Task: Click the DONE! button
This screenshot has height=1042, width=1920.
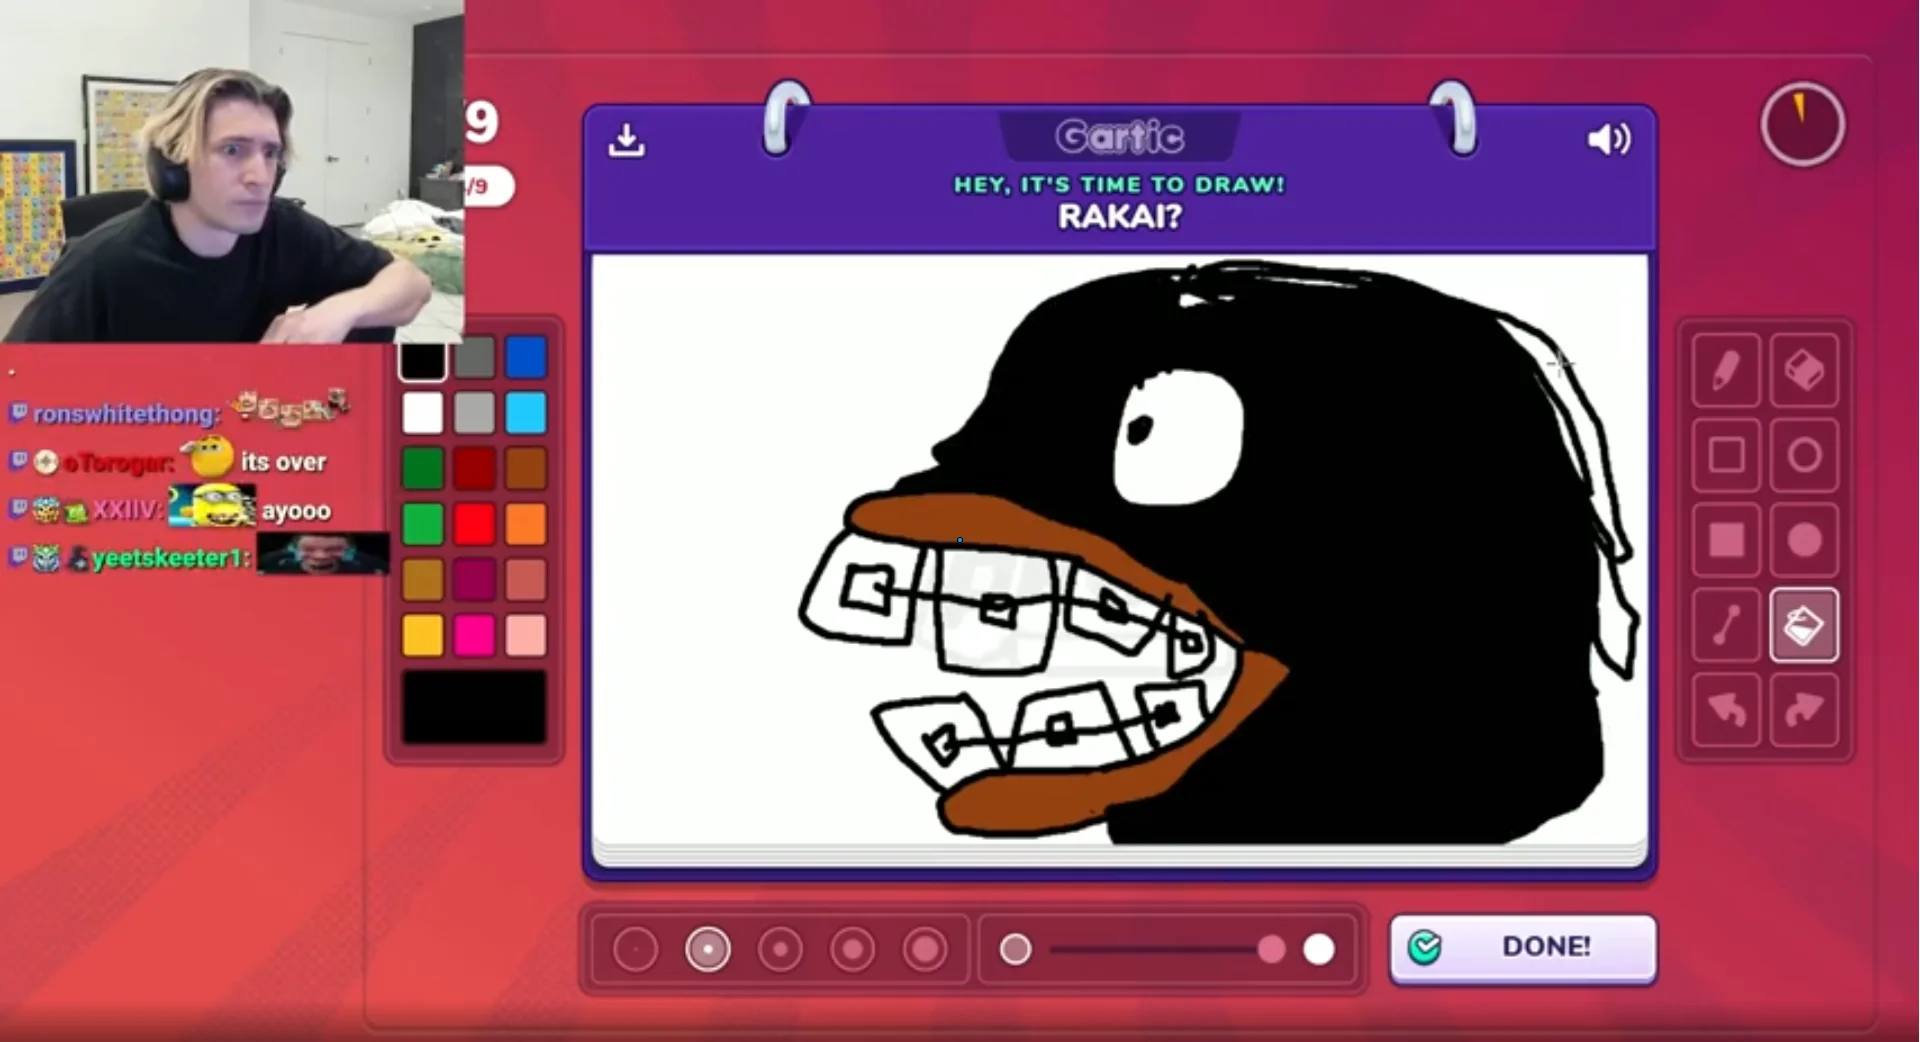Action: pos(1522,947)
